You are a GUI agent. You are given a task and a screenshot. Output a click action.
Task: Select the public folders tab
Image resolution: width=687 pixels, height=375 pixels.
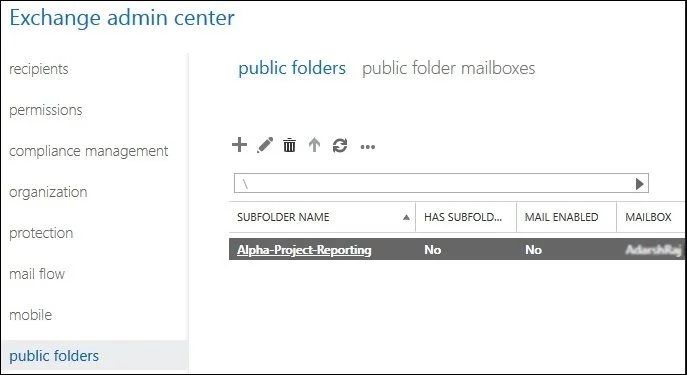point(292,68)
